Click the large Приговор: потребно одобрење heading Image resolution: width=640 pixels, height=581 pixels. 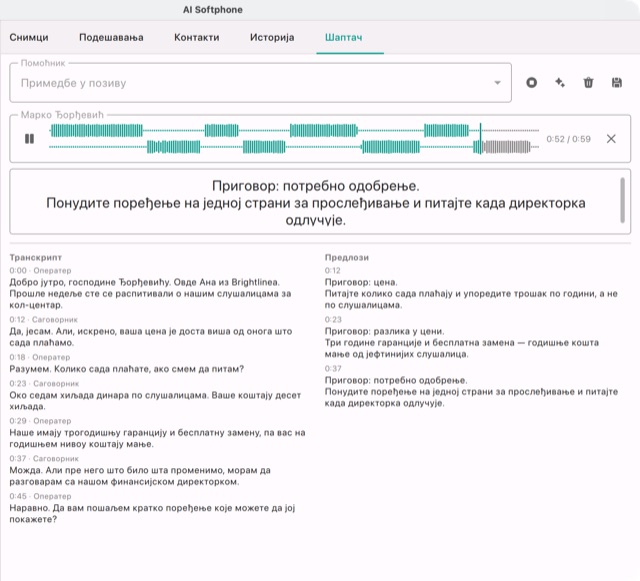316,186
